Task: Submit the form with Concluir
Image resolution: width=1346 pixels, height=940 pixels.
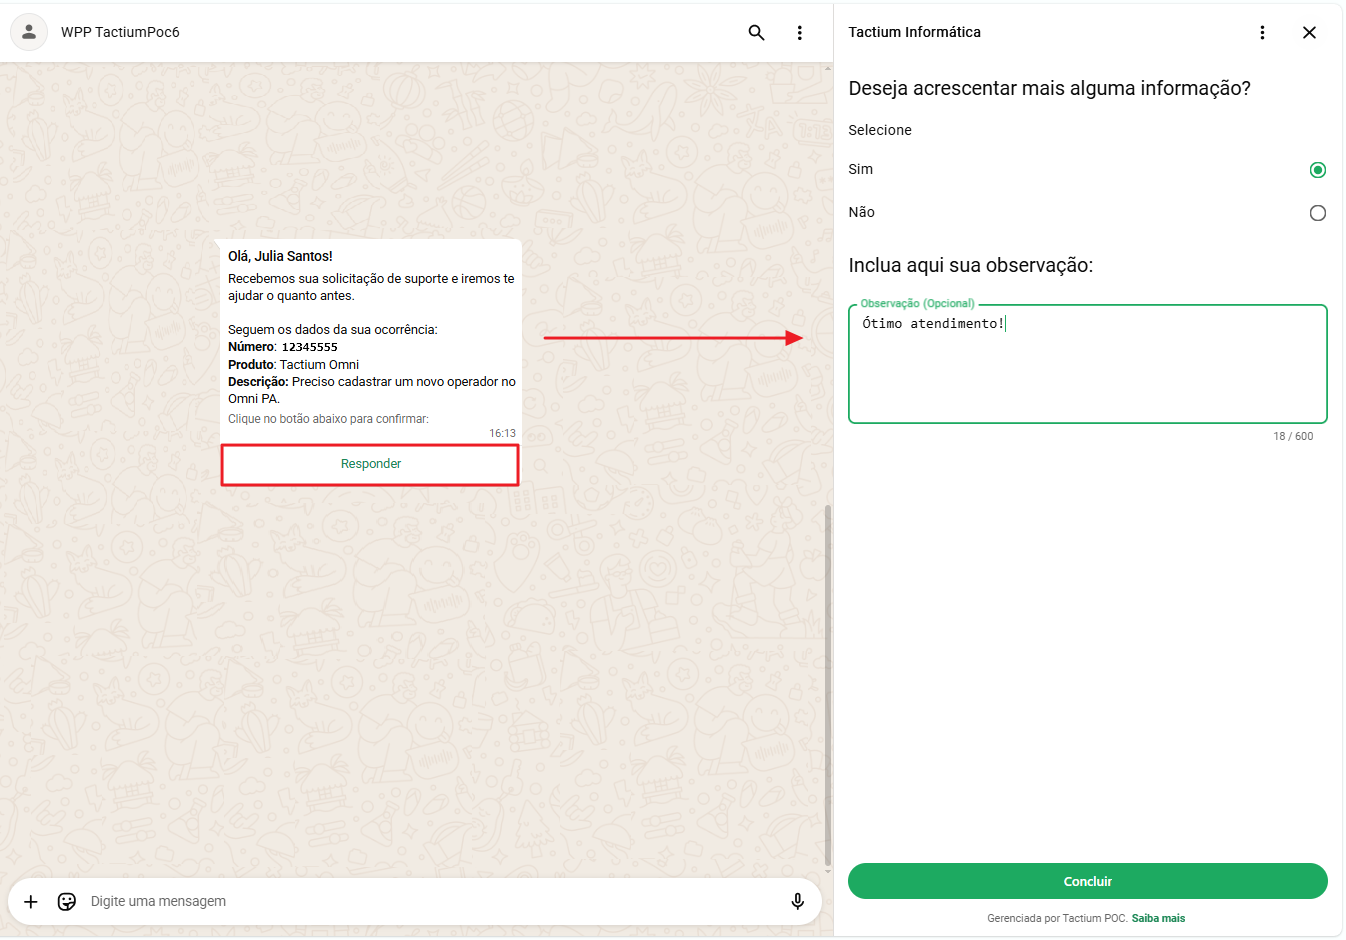Action: pyautogui.click(x=1087, y=881)
